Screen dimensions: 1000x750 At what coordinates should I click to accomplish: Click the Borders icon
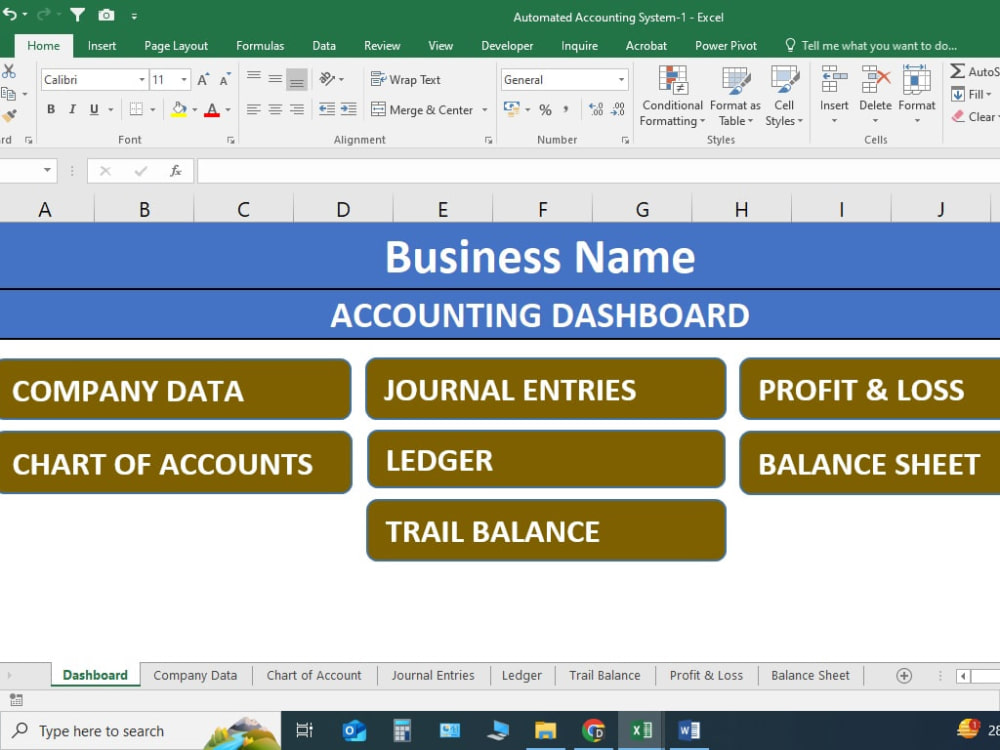pos(136,110)
